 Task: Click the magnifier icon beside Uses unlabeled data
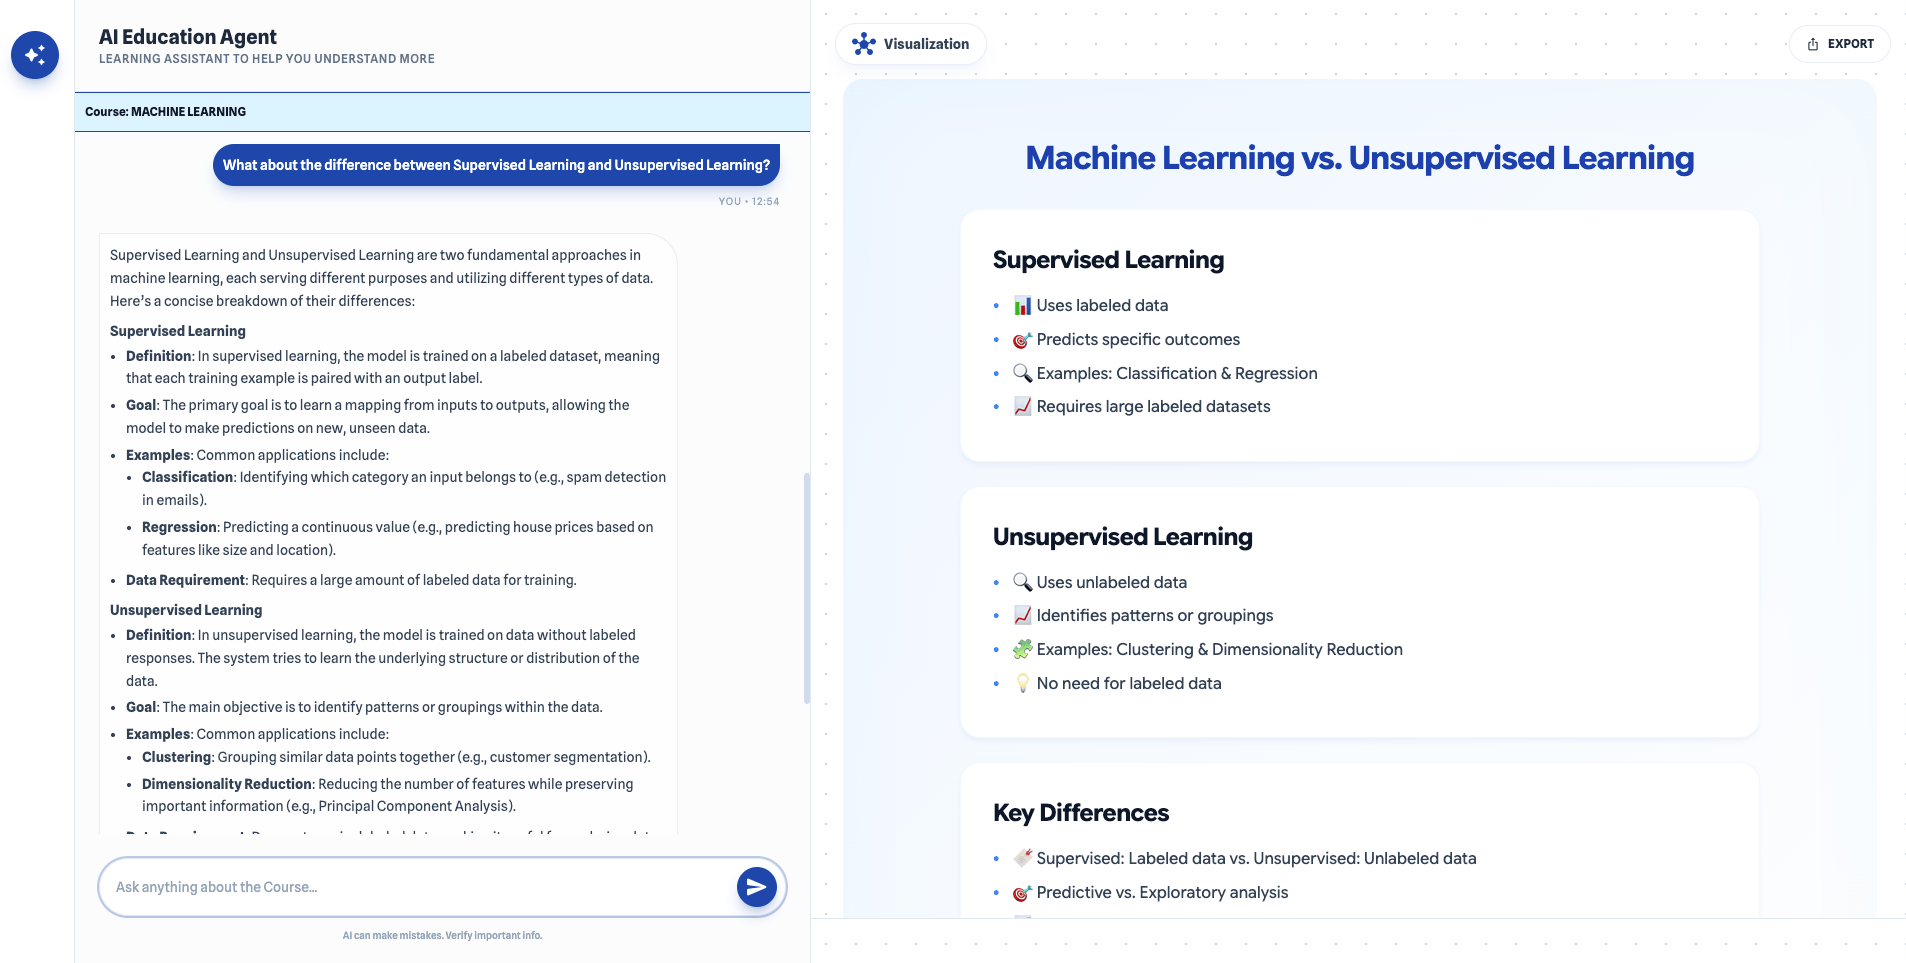[x=1022, y=582]
